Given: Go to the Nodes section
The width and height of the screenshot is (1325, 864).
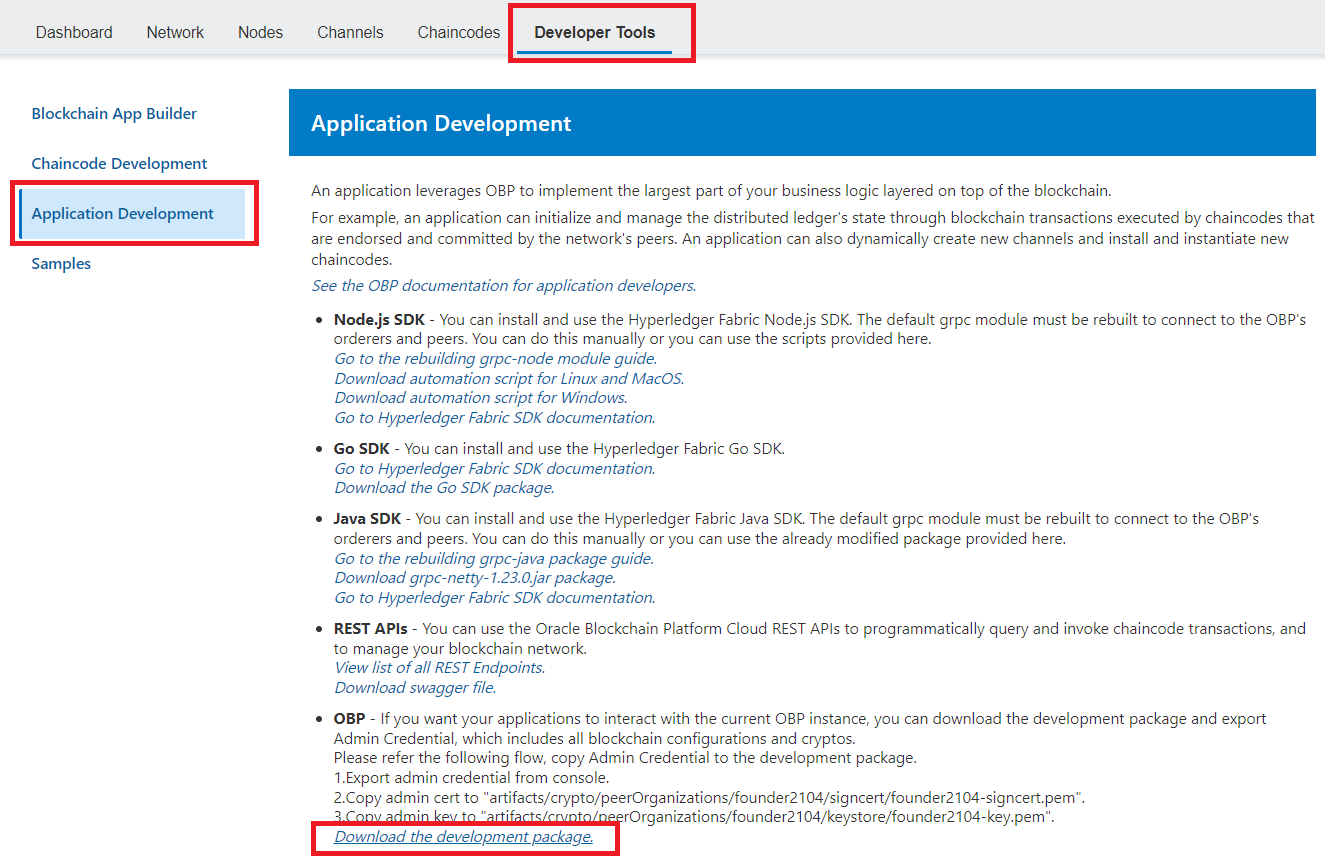Looking at the screenshot, I should pos(260,32).
